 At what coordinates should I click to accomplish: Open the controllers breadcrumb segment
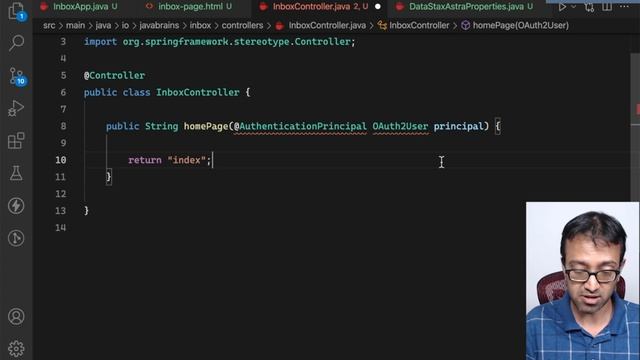pyautogui.click(x=242, y=25)
